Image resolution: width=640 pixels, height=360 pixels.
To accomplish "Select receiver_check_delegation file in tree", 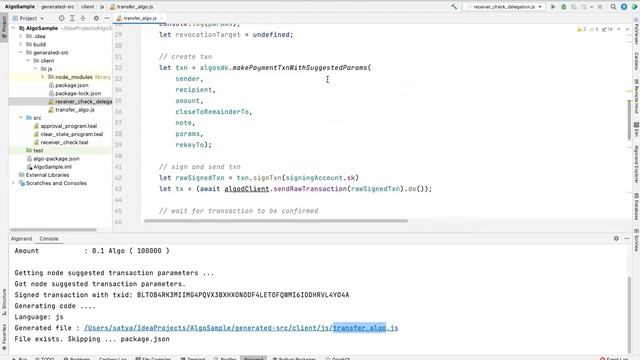I will pyautogui.click(x=60, y=101).
